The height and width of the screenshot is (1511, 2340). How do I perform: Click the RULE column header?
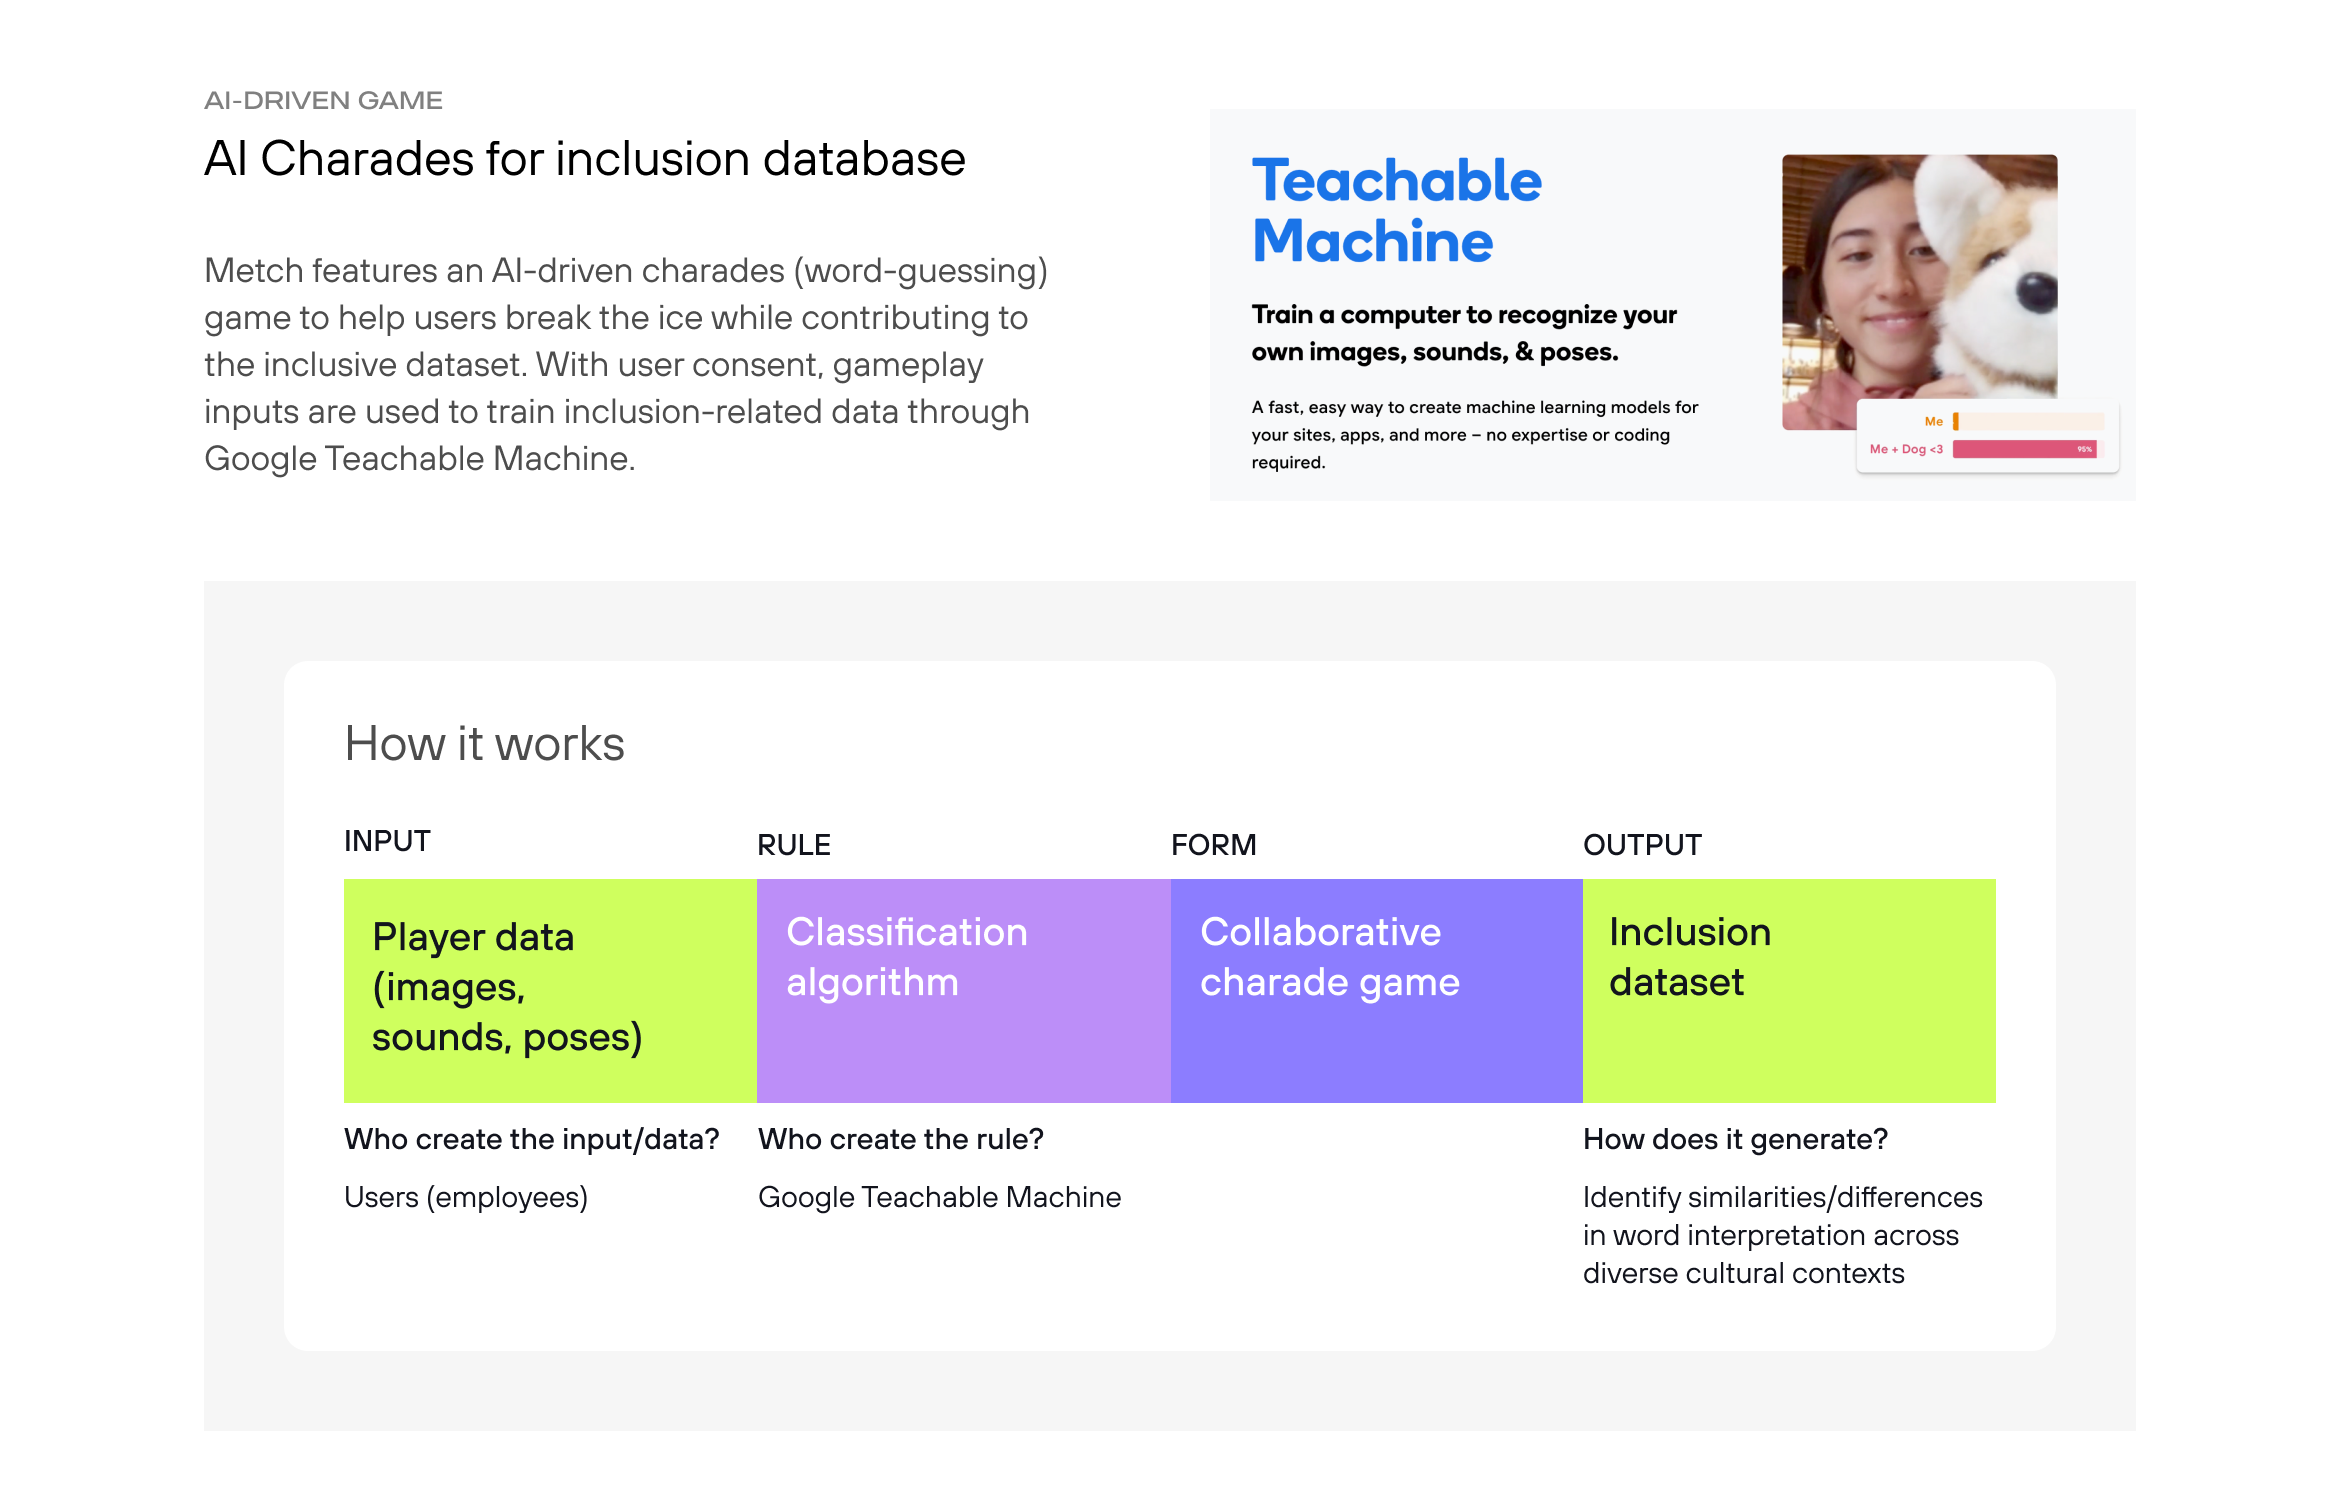[x=794, y=845]
